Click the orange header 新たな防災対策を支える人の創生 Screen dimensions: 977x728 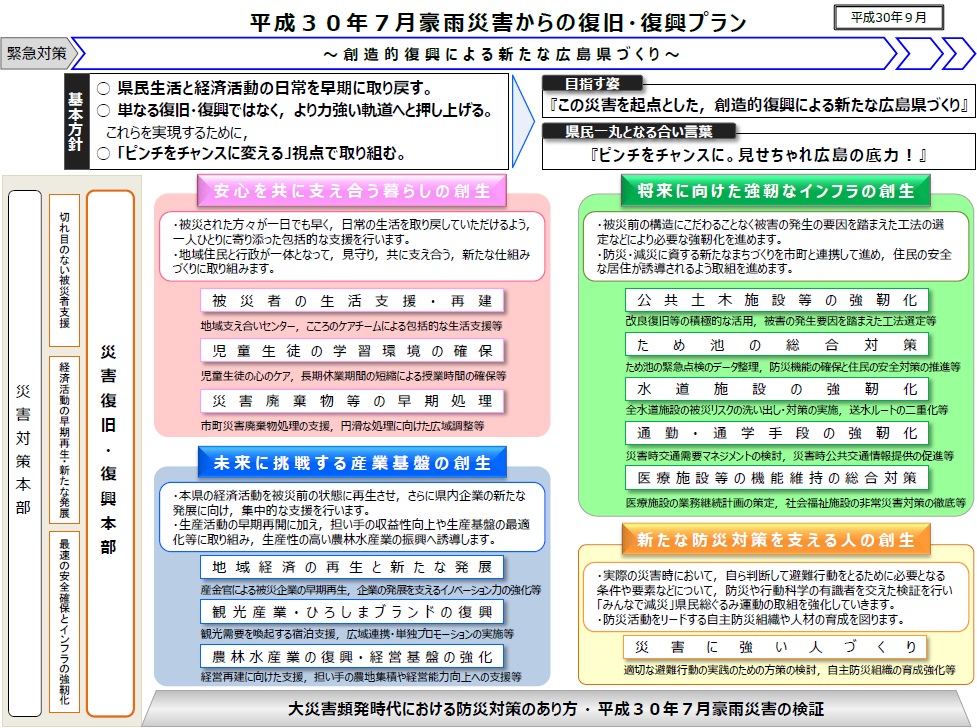point(776,540)
